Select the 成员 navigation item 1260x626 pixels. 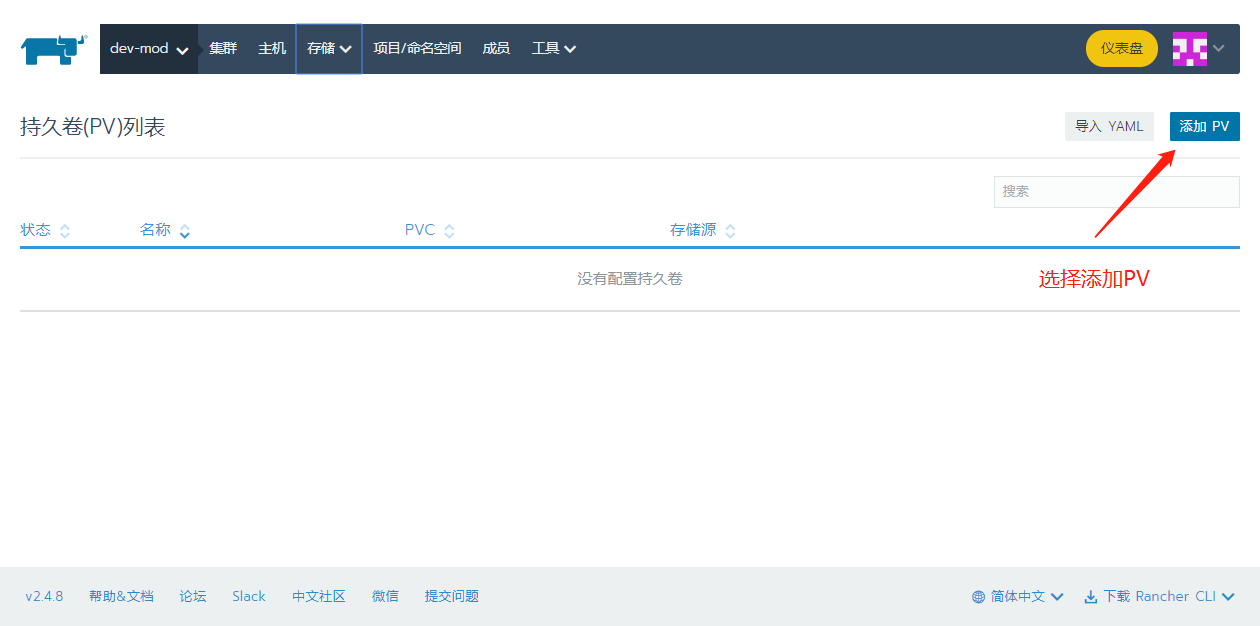(x=496, y=47)
